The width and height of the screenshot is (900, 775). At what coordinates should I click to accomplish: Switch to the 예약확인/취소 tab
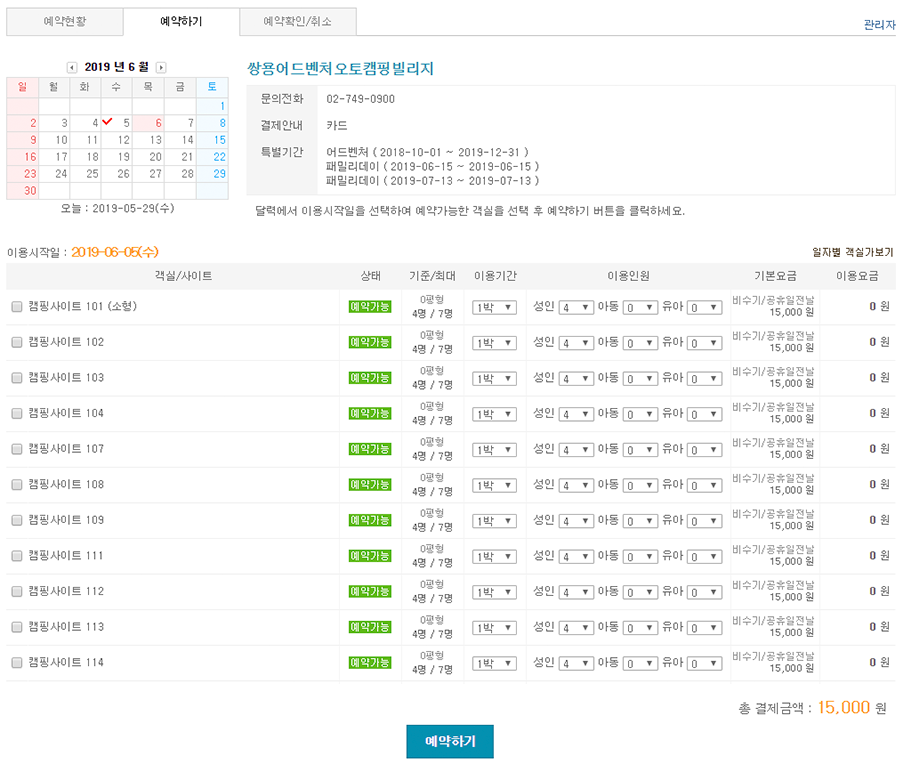298,22
